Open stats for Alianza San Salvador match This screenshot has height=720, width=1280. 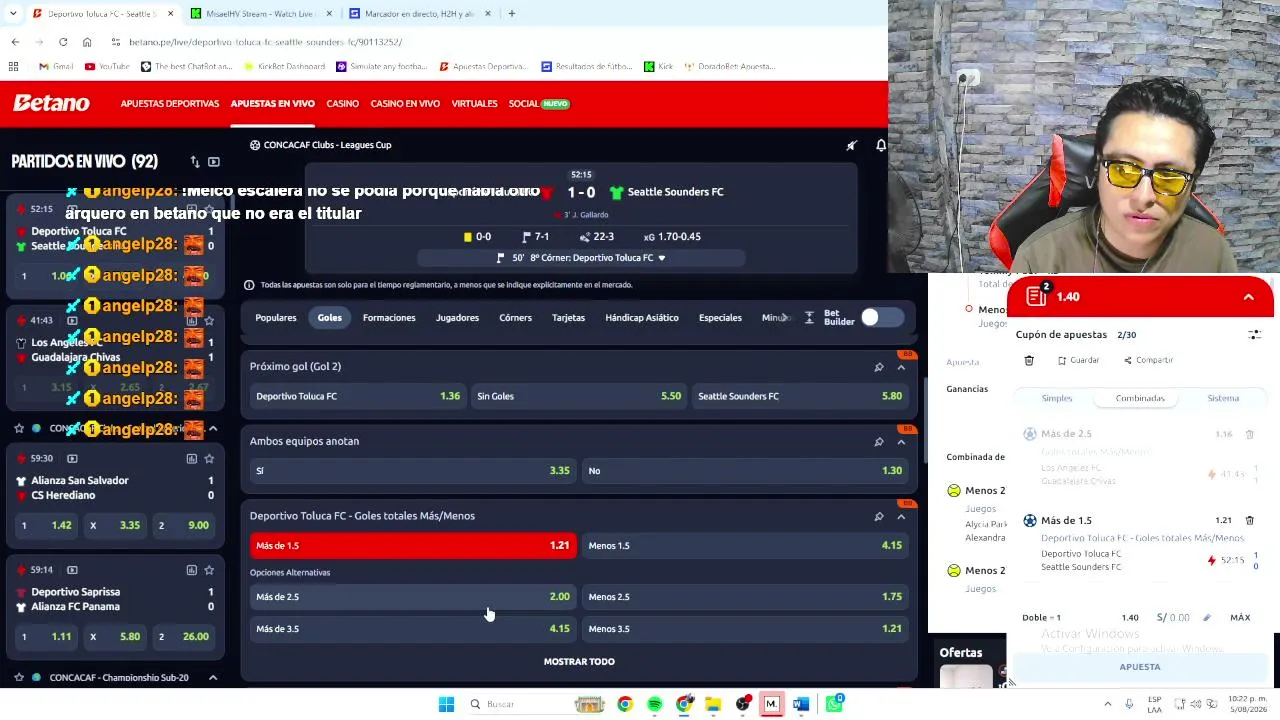click(191, 459)
